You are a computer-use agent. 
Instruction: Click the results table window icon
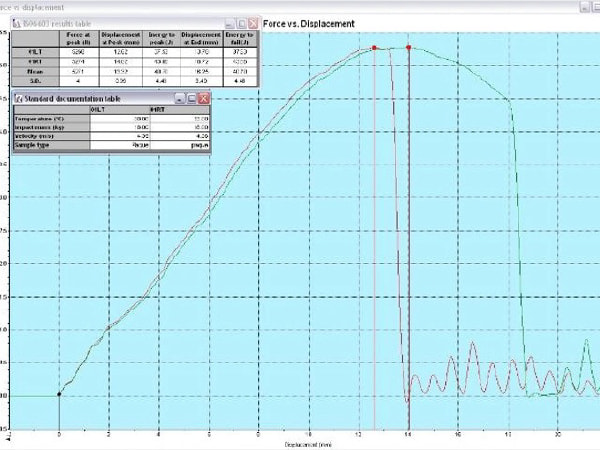17,21
